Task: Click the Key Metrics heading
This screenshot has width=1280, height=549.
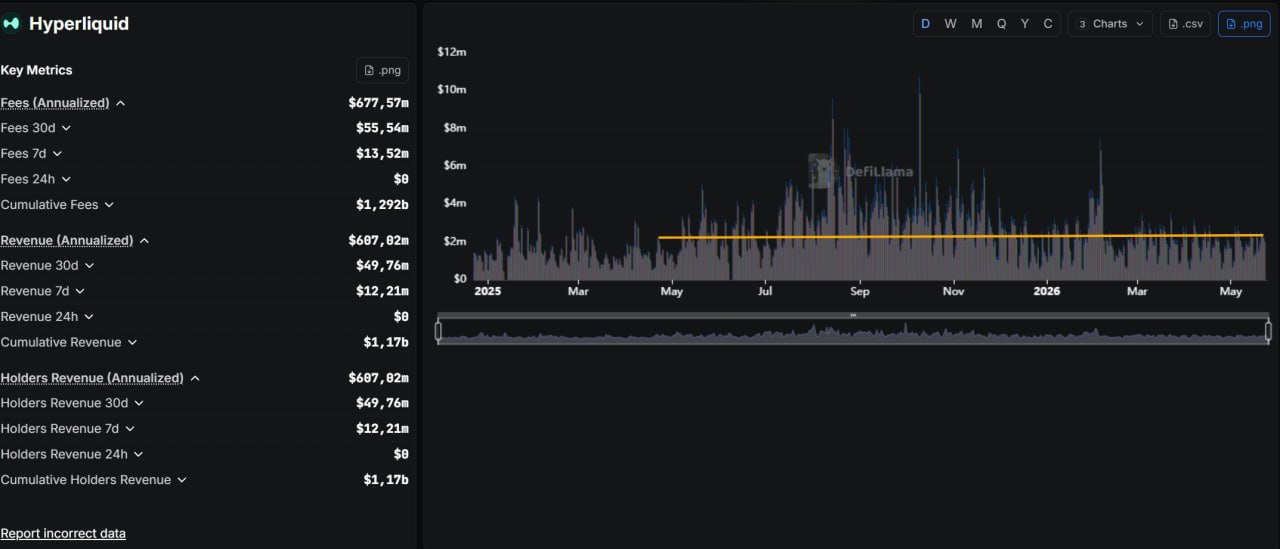Action: click(x=36, y=70)
